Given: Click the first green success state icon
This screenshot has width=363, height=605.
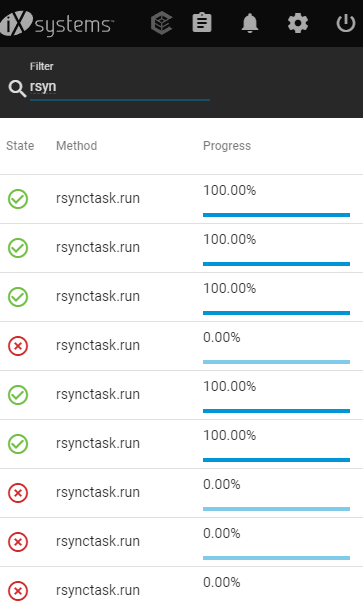Looking at the screenshot, I should [x=18, y=199].
